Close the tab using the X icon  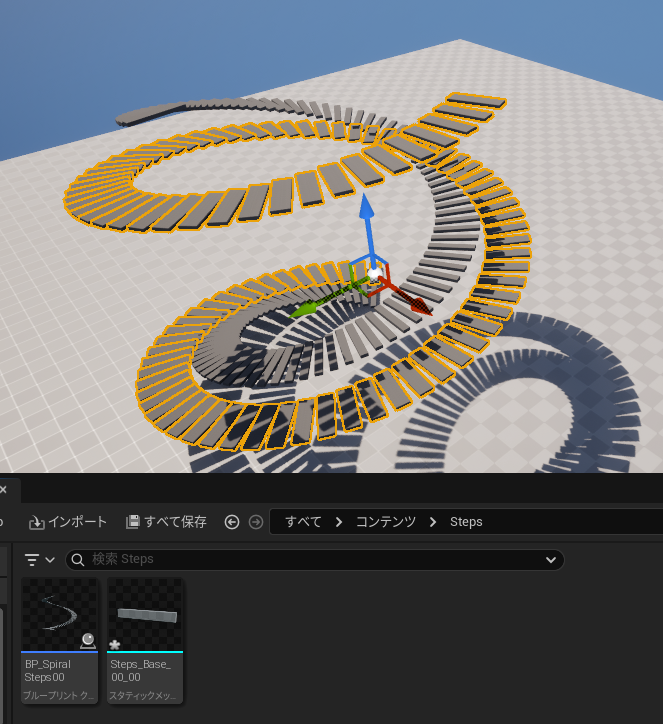click(x=3, y=489)
